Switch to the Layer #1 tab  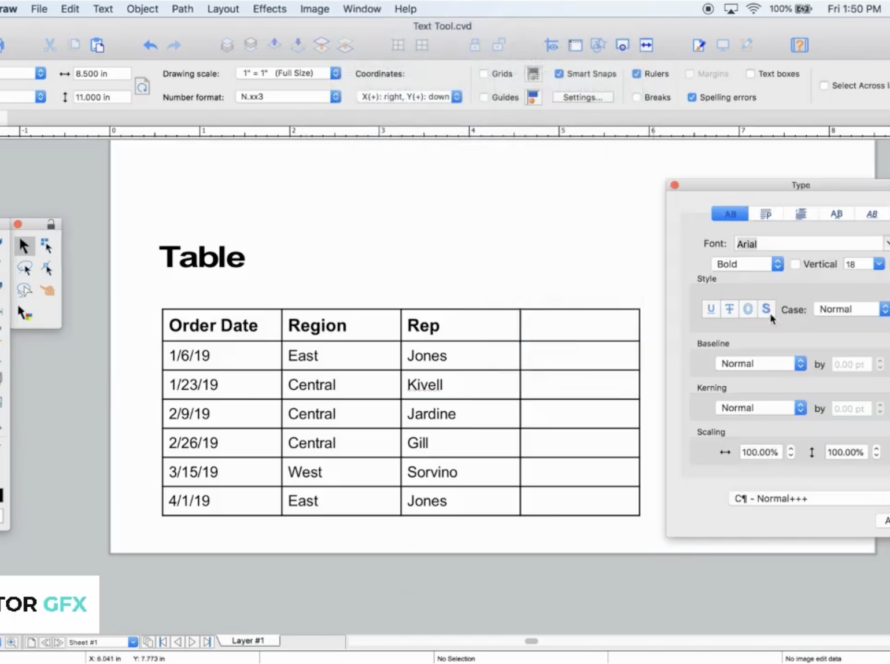pos(248,641)
